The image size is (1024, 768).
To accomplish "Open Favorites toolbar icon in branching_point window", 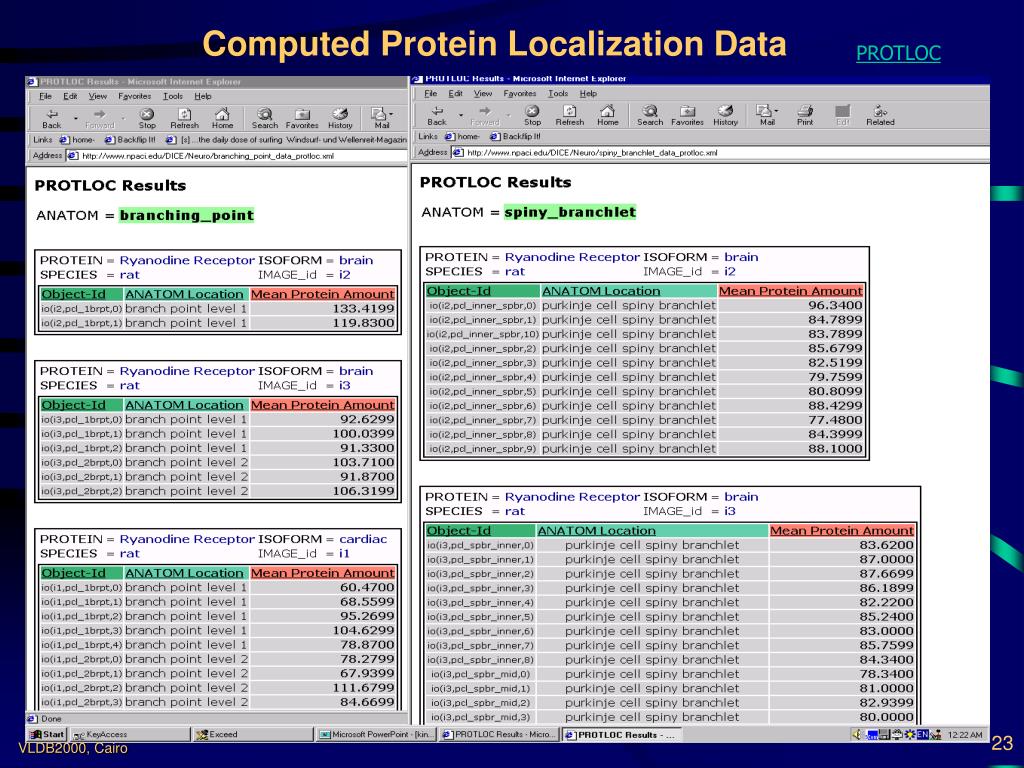I will coord(302,117).
